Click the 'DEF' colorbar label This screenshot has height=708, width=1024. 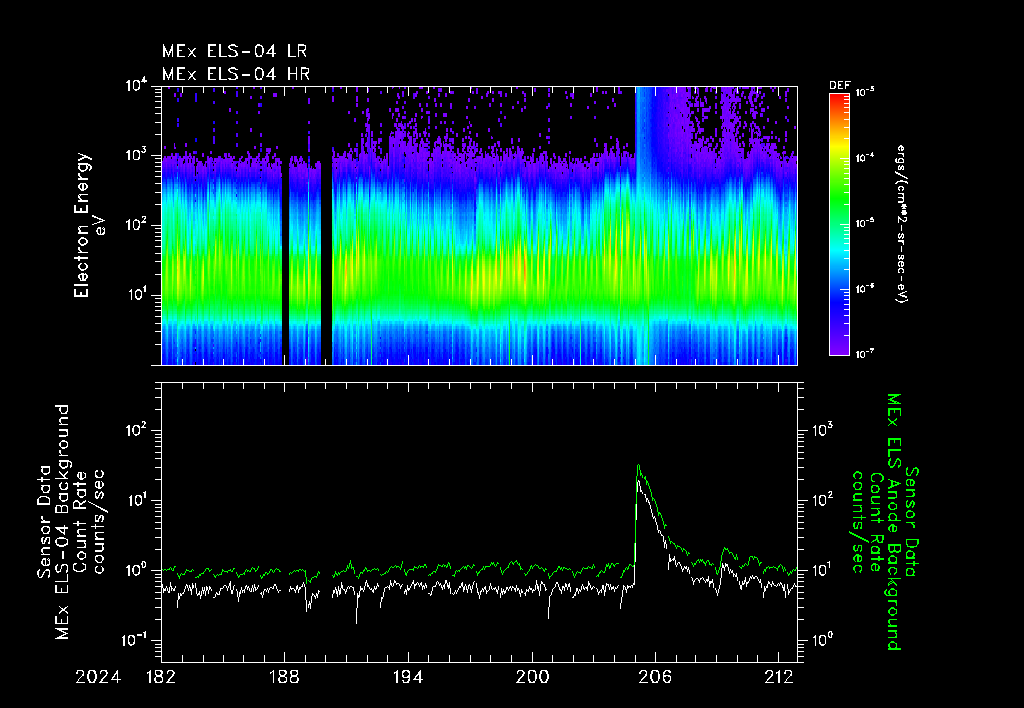coord(839,86)
